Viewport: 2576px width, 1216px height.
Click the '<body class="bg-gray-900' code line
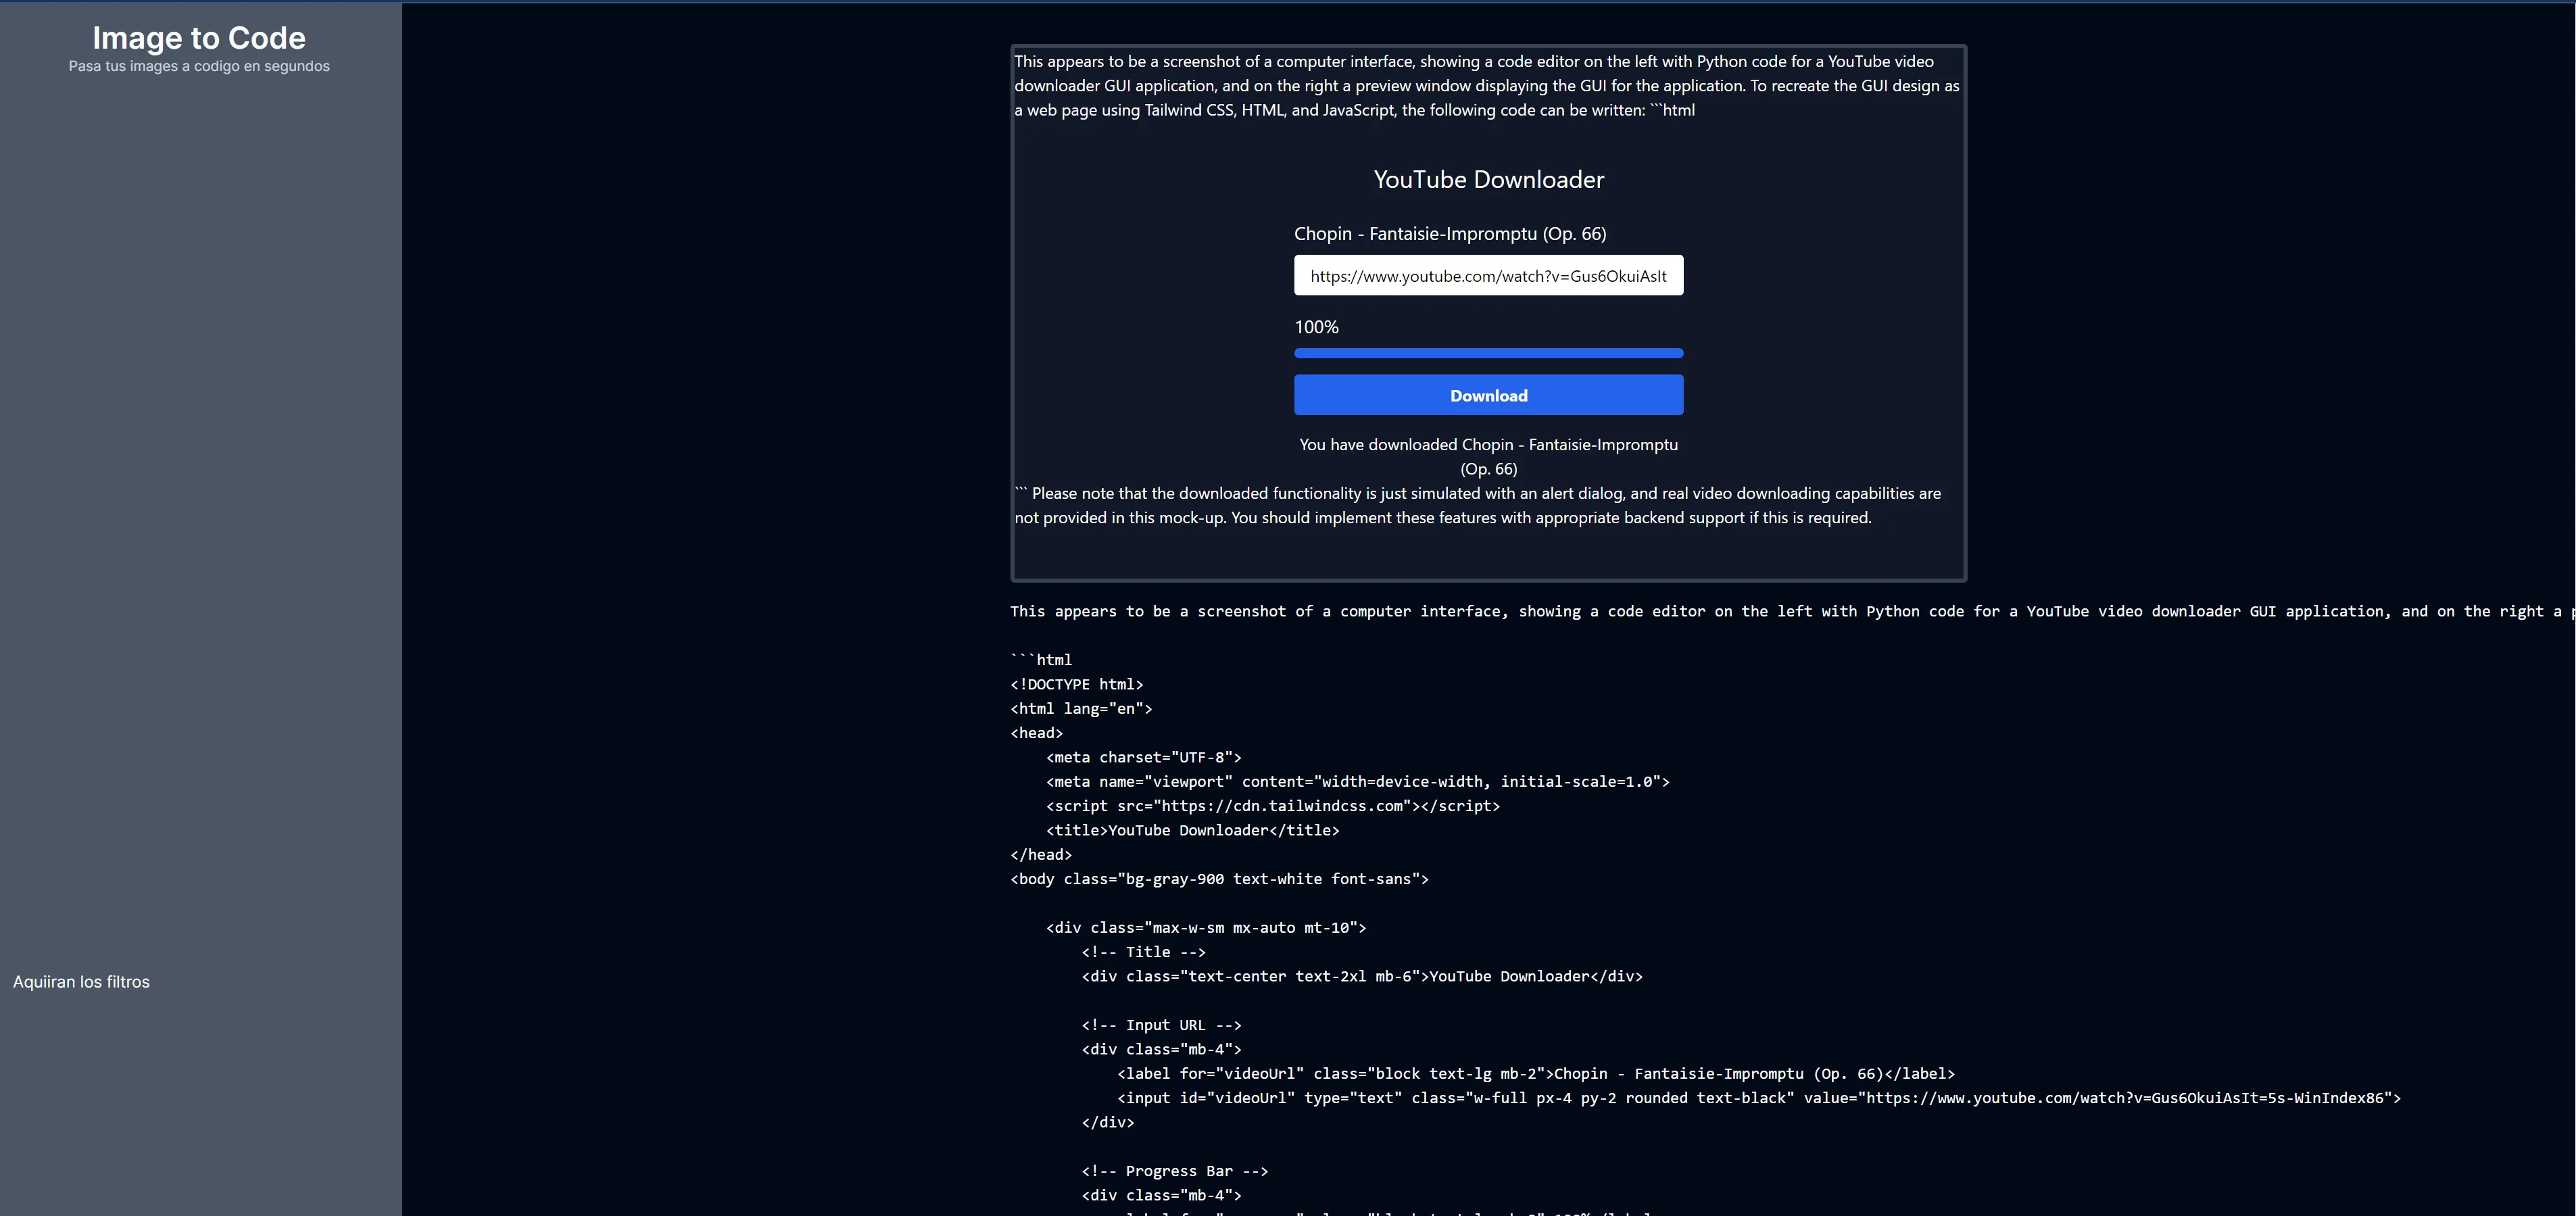[x=1219, y=879]
